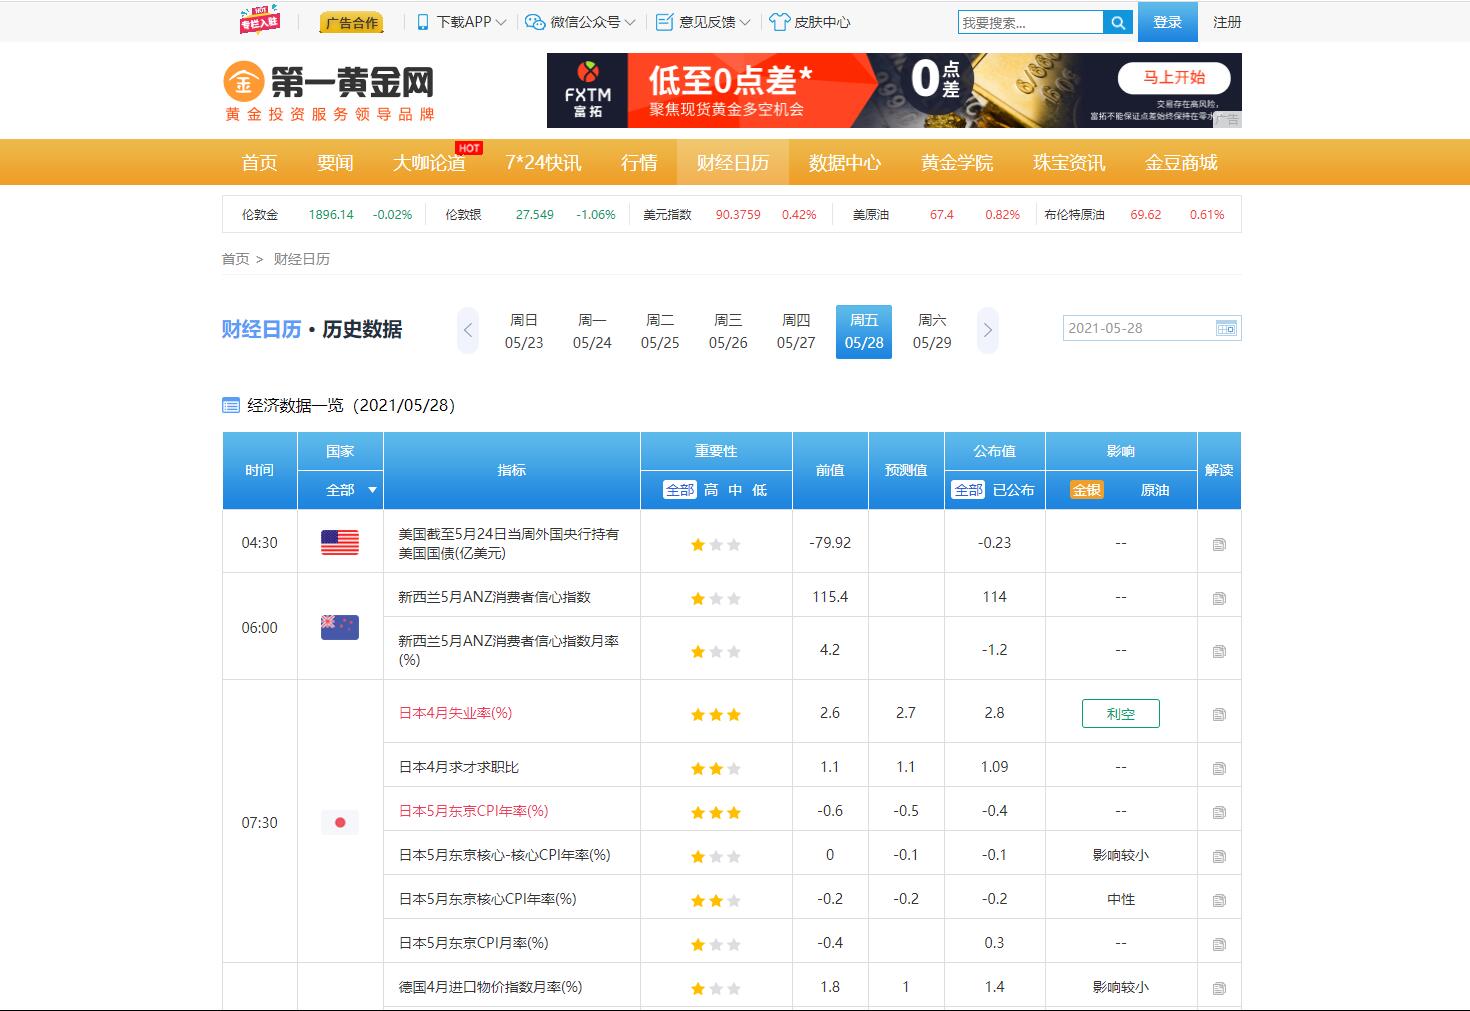Open interpretation icon for Tokyo CPI annual rate row

click(1218, 812)
